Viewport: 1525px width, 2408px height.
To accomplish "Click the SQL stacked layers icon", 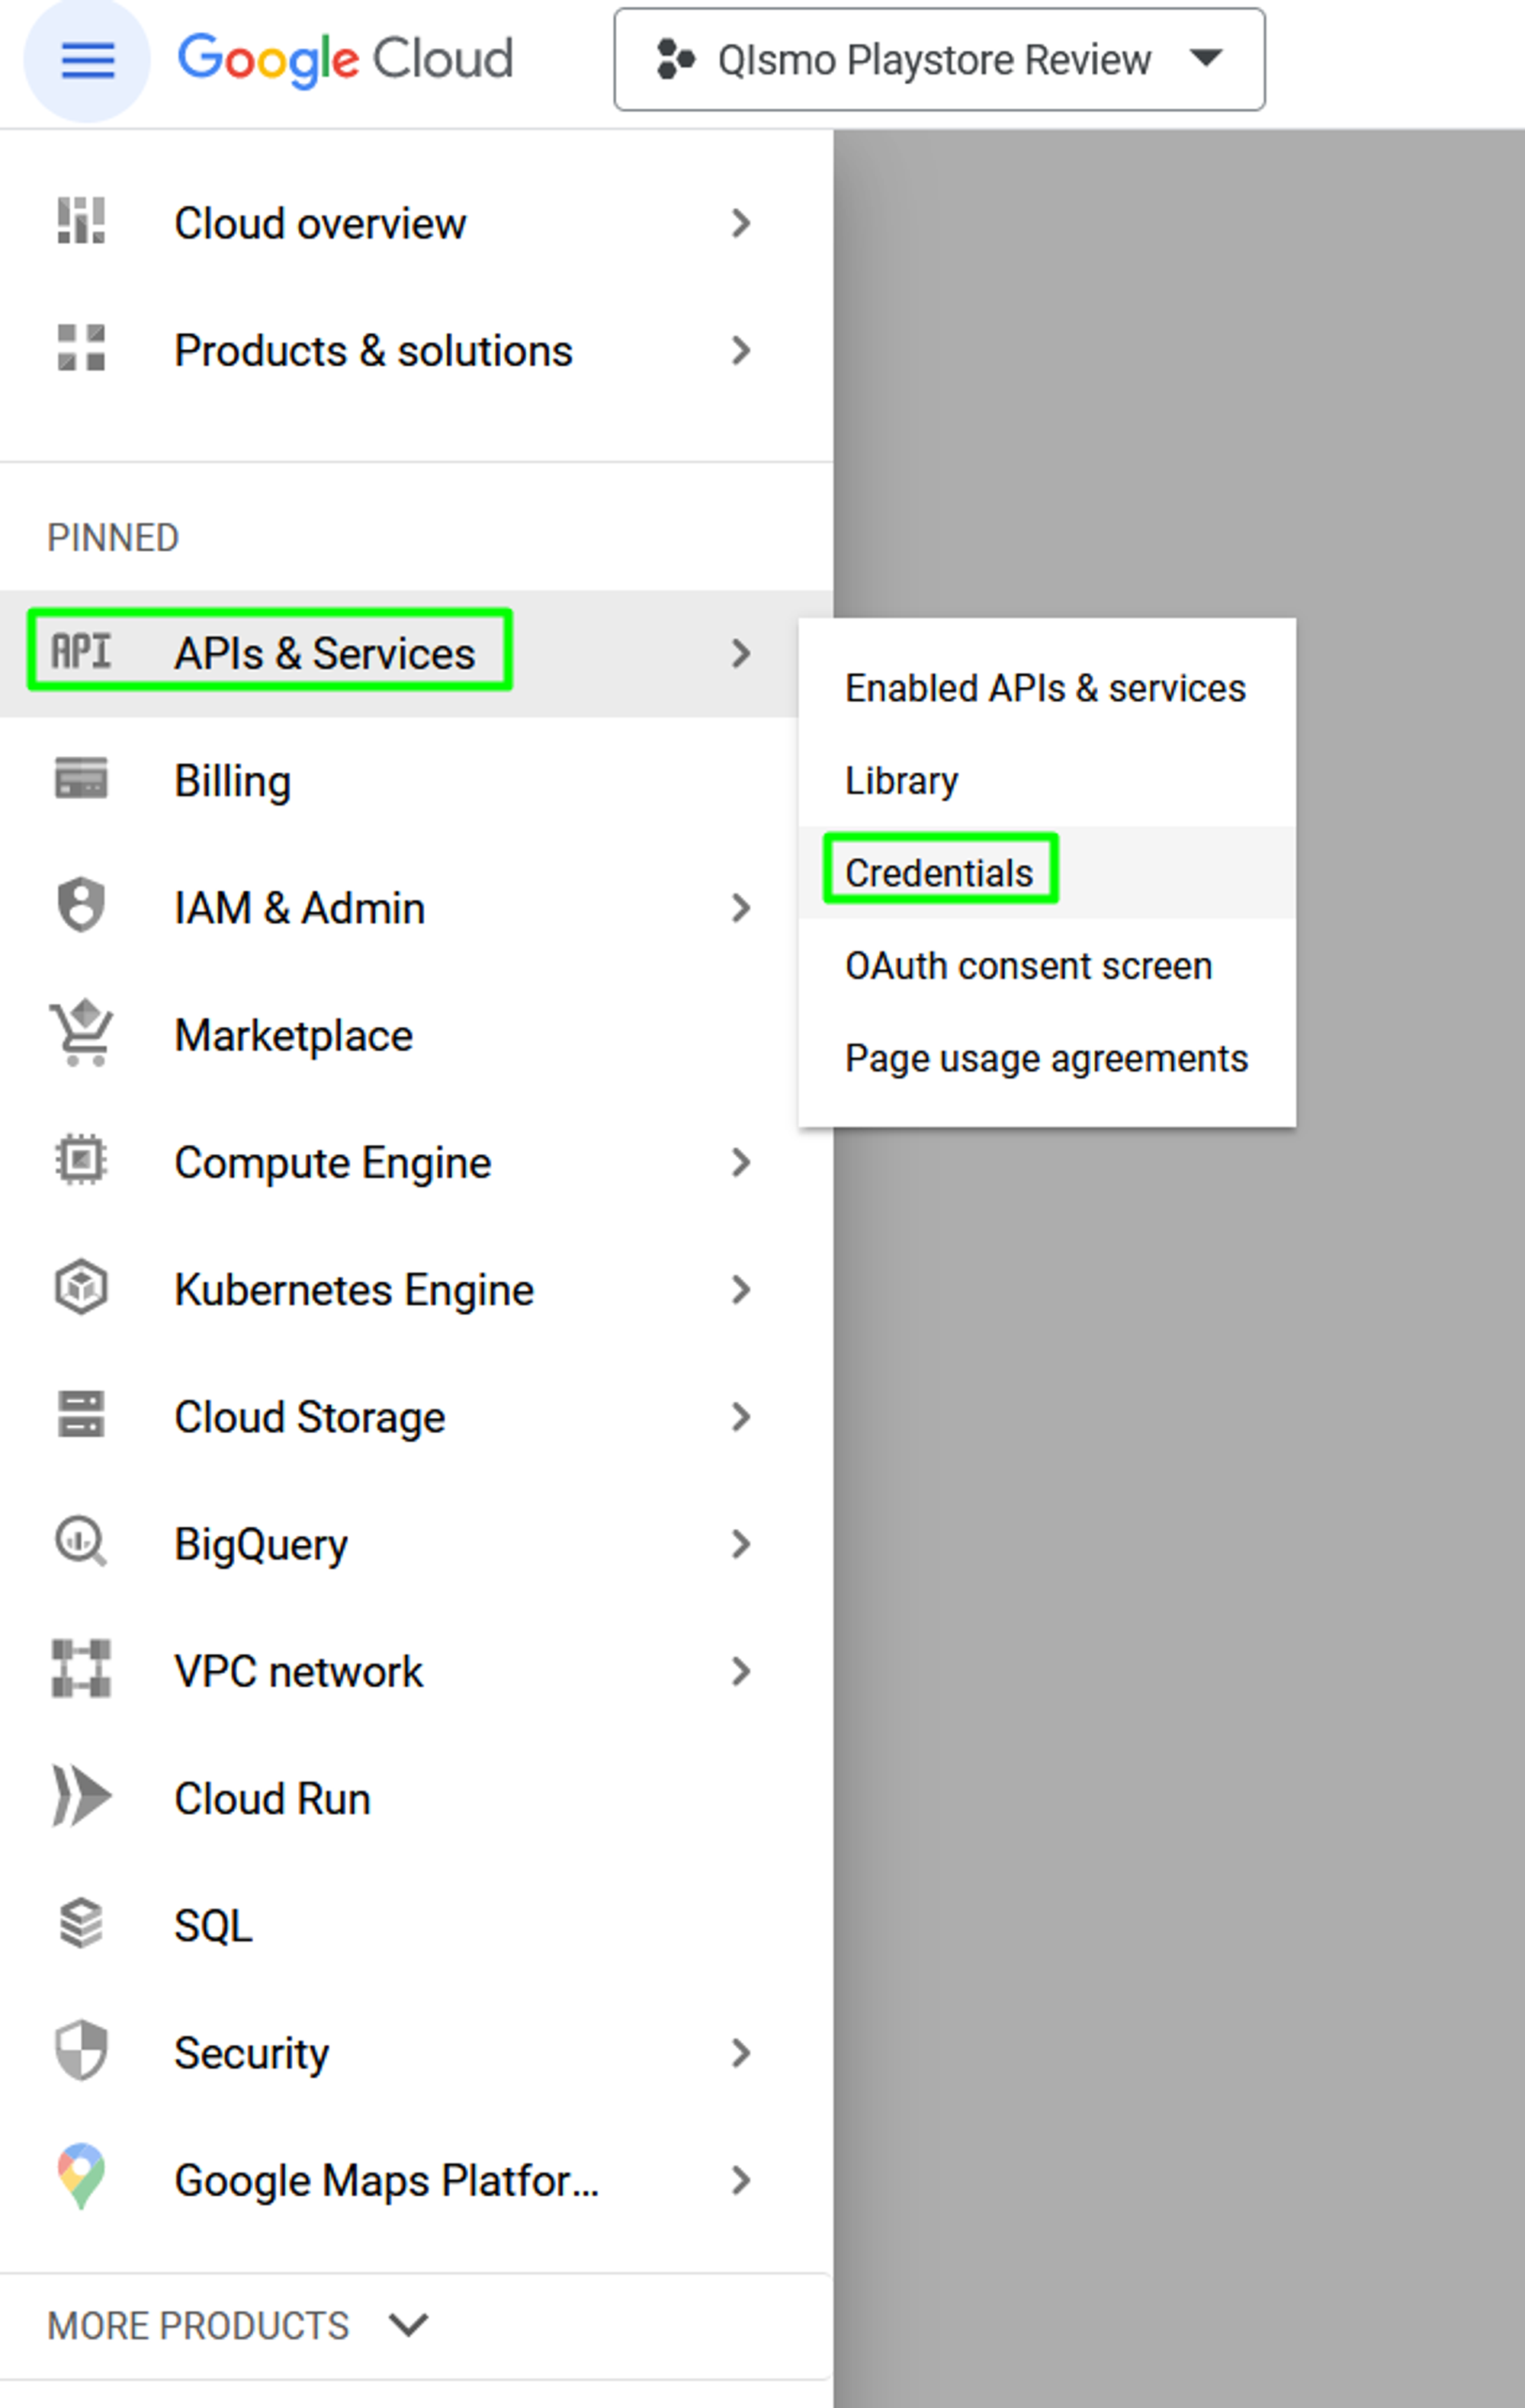I will (x=81, y=1924).
